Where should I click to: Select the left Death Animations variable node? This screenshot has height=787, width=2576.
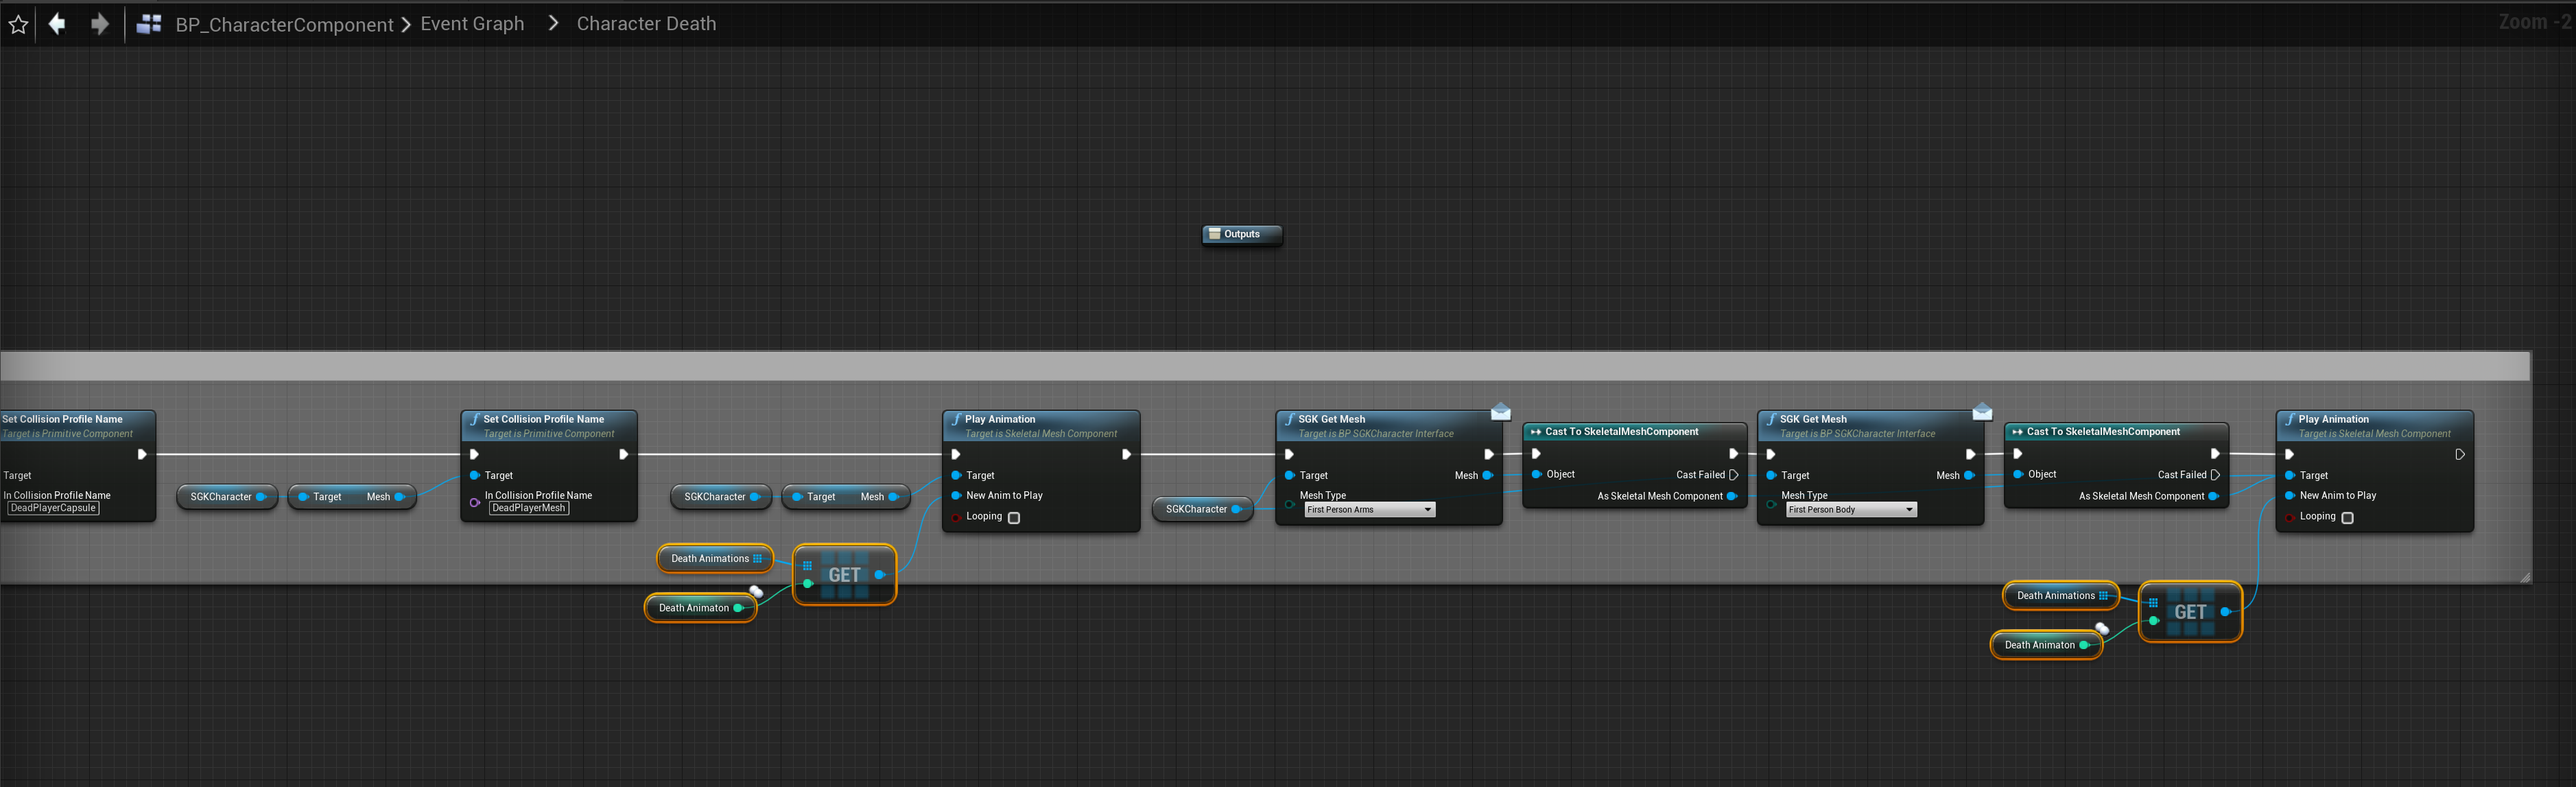(713, 559)
